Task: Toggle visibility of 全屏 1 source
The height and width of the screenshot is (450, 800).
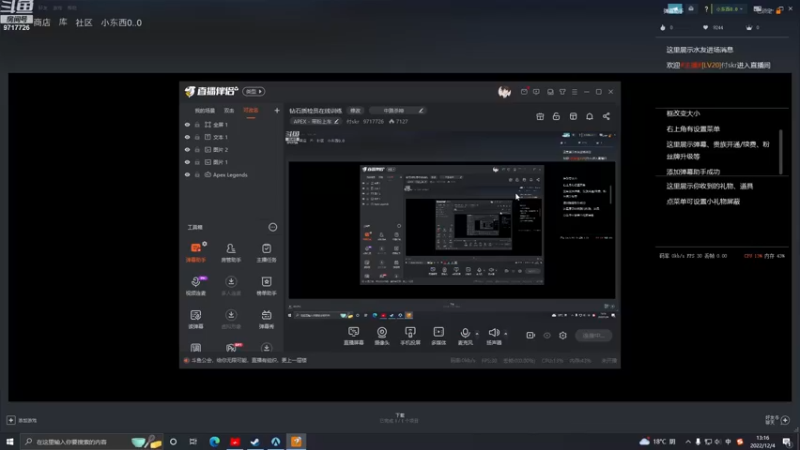Action: click(187, 124)
